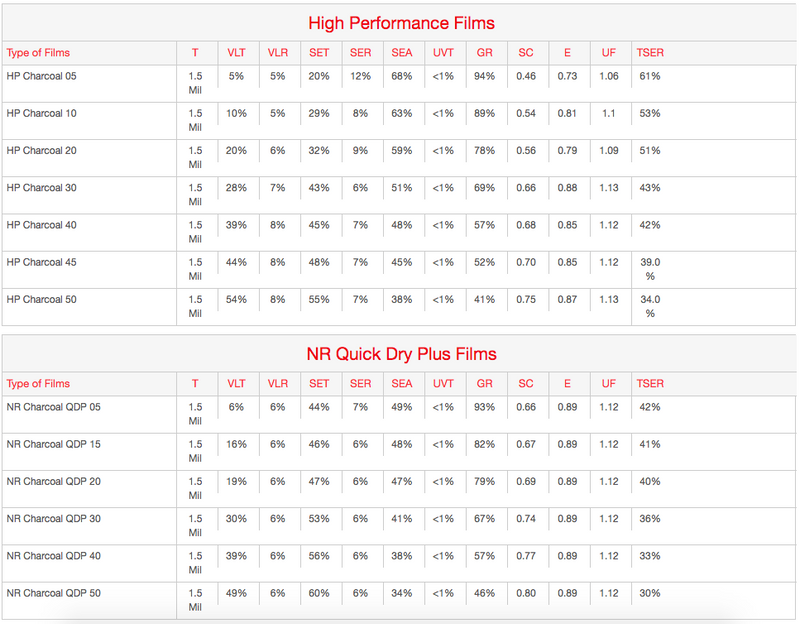Select the NR Charcoal QDP 50 row label
The height and width of the screenshot is (624, 800).
tap(53, 593)
